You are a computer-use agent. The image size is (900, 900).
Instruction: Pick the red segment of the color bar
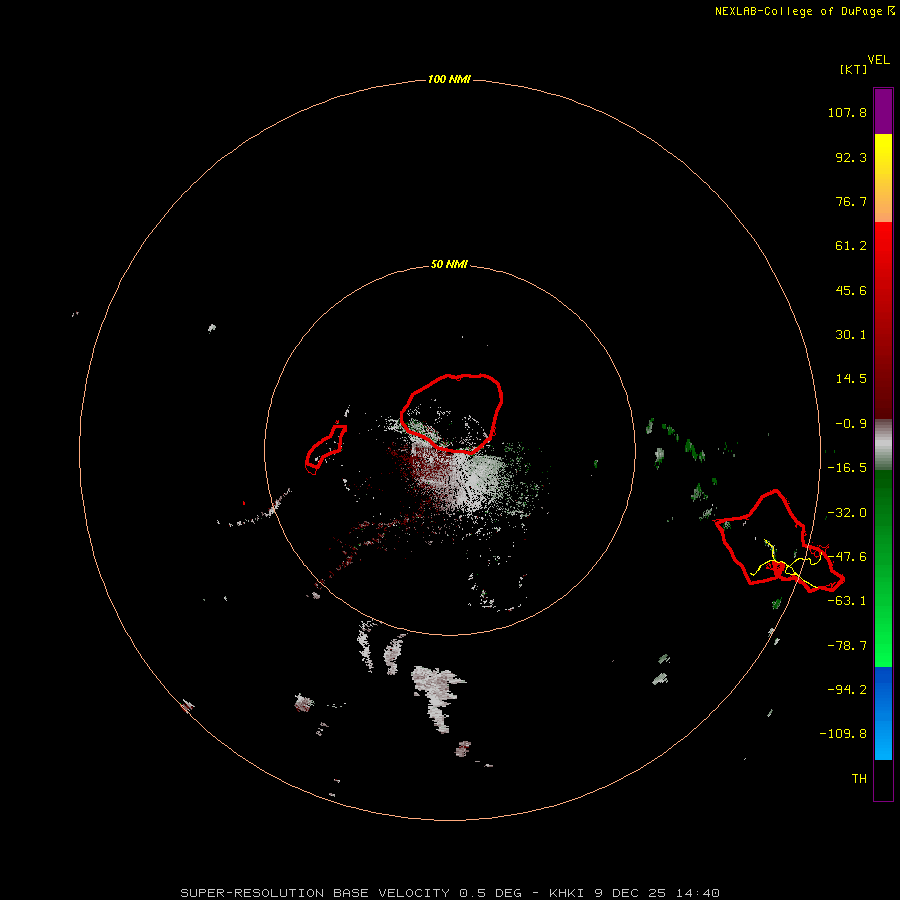click(883, 320)
